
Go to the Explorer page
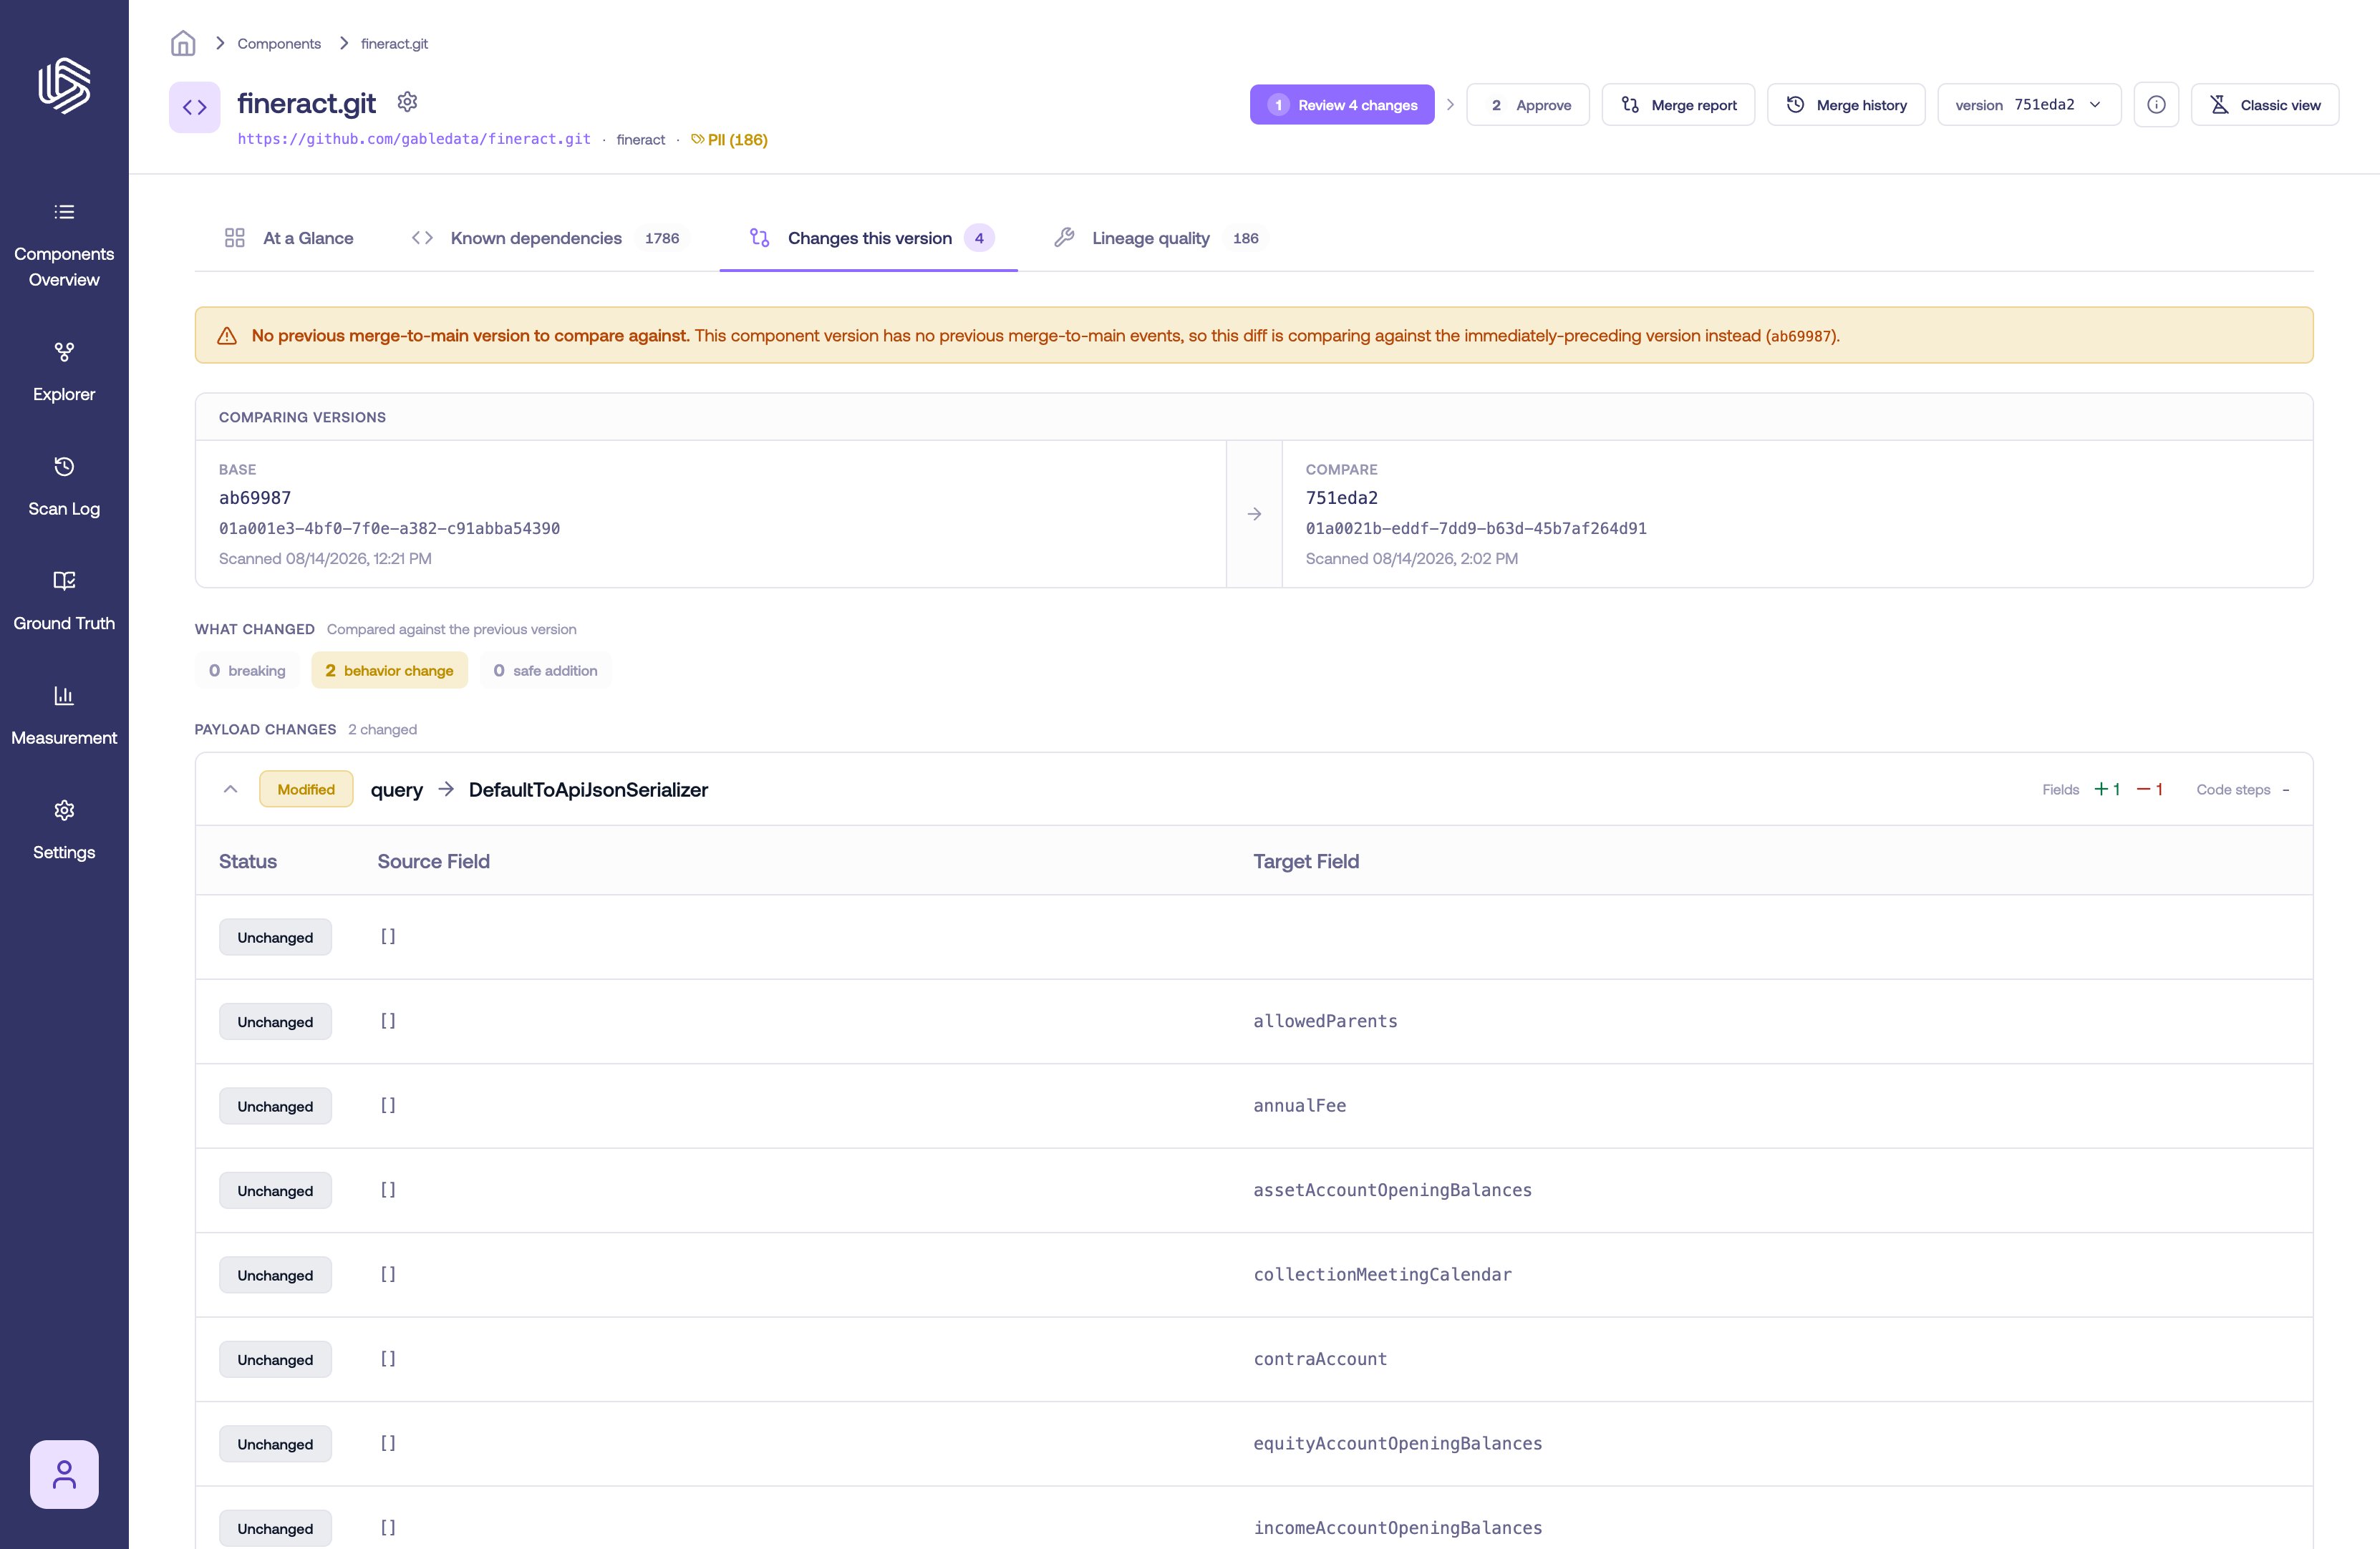64,372
